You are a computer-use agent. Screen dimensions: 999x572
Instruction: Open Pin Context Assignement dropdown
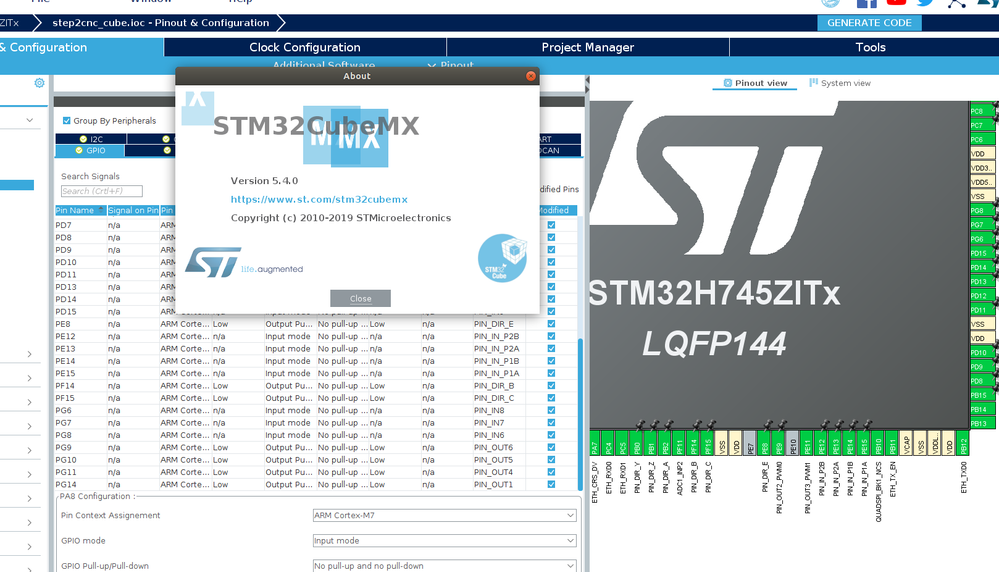point(444,515)
